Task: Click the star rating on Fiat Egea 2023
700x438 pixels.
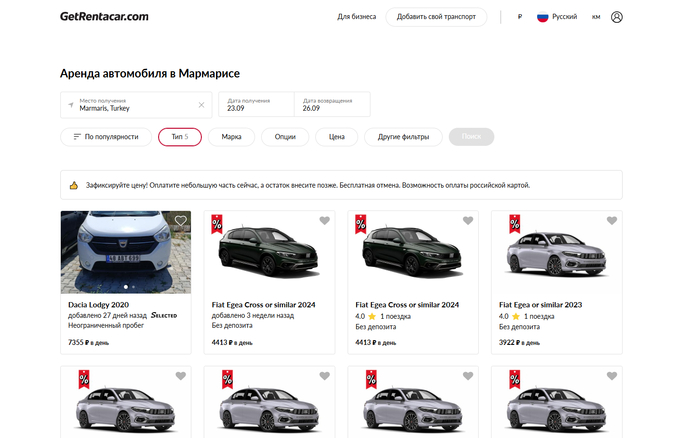Action: click(516, 316)
